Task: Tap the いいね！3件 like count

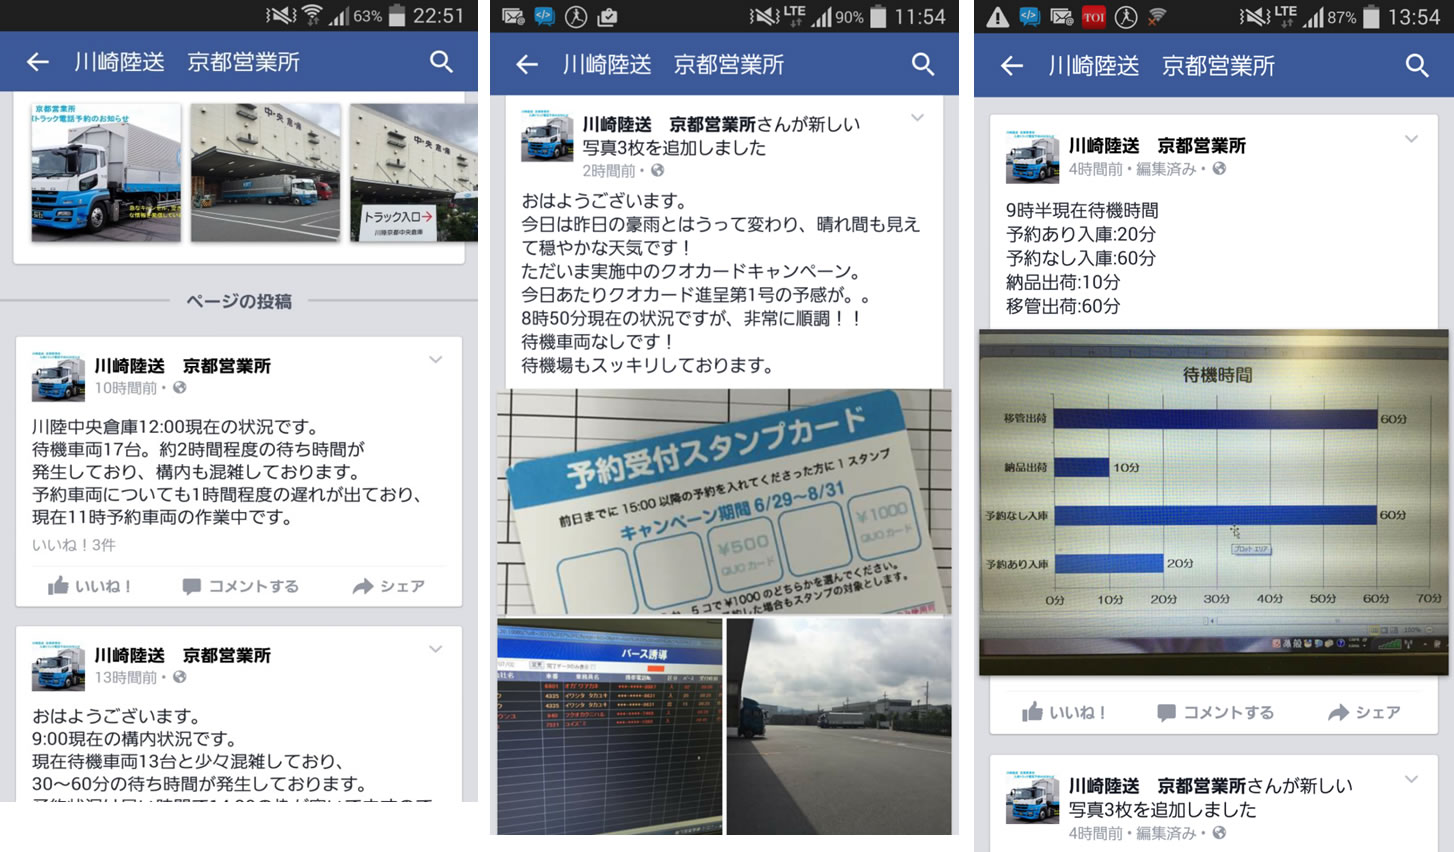Action: pyautogui.click(x=74, y=545)
